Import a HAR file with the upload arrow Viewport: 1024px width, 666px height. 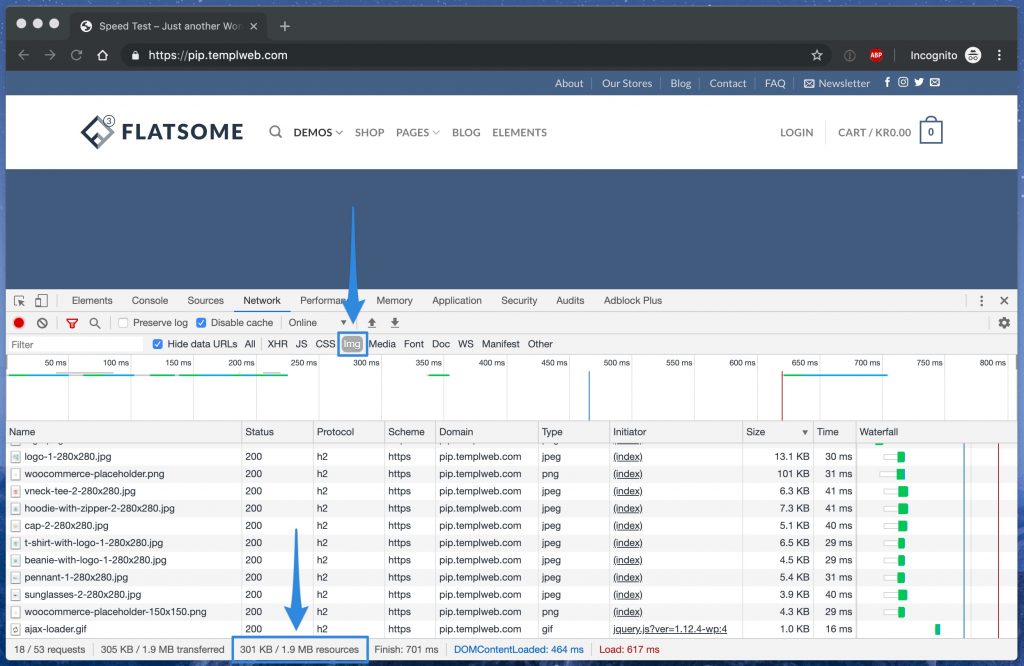point(372,323)
